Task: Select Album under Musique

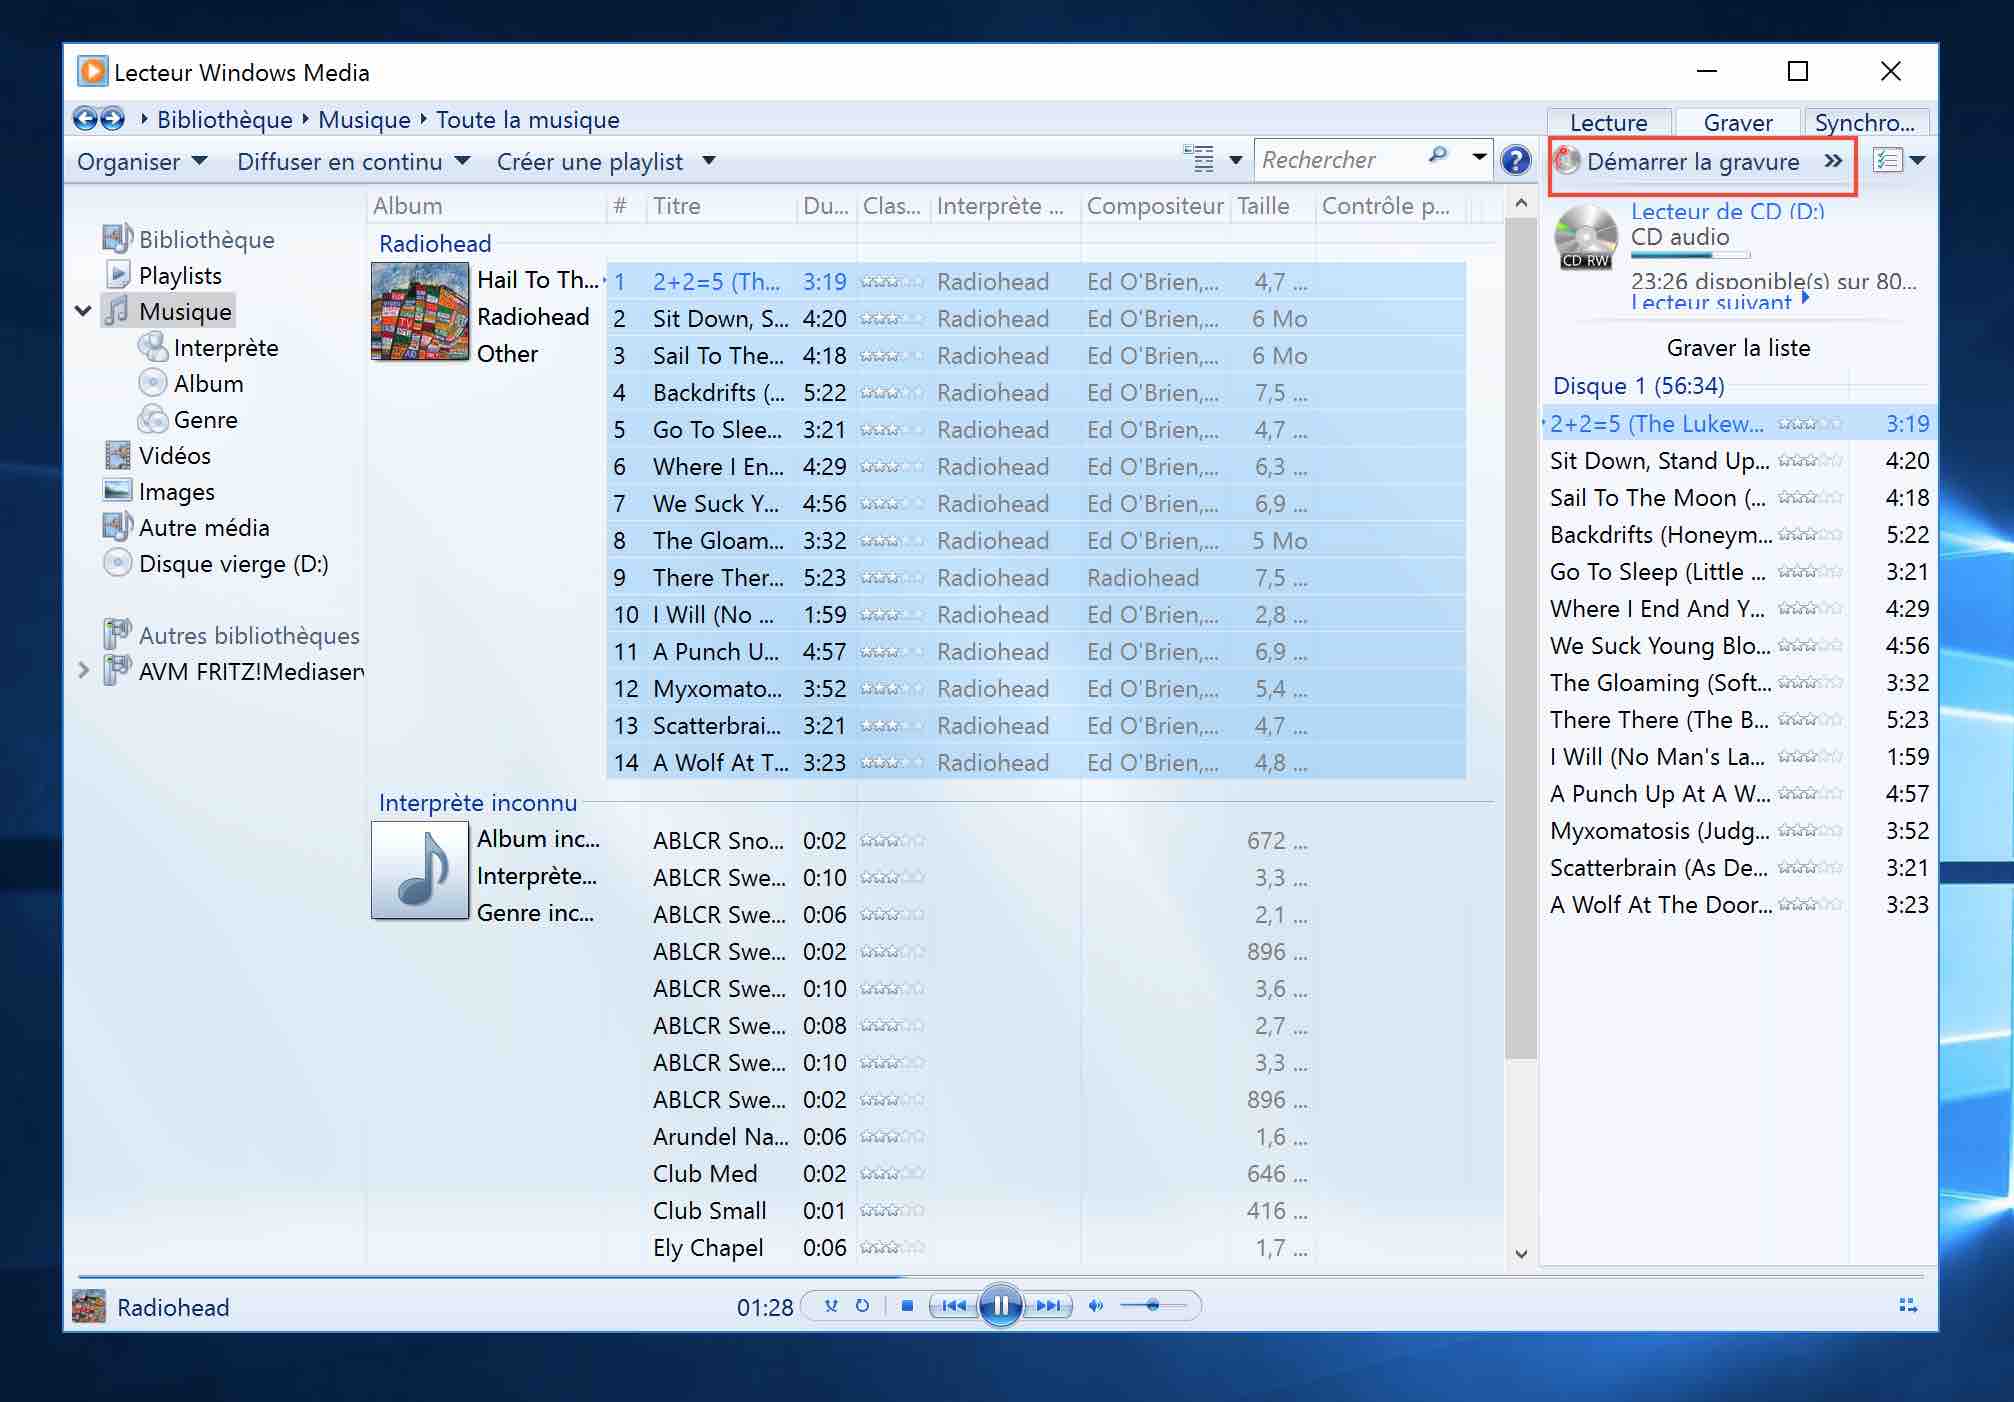Action: 208,383
